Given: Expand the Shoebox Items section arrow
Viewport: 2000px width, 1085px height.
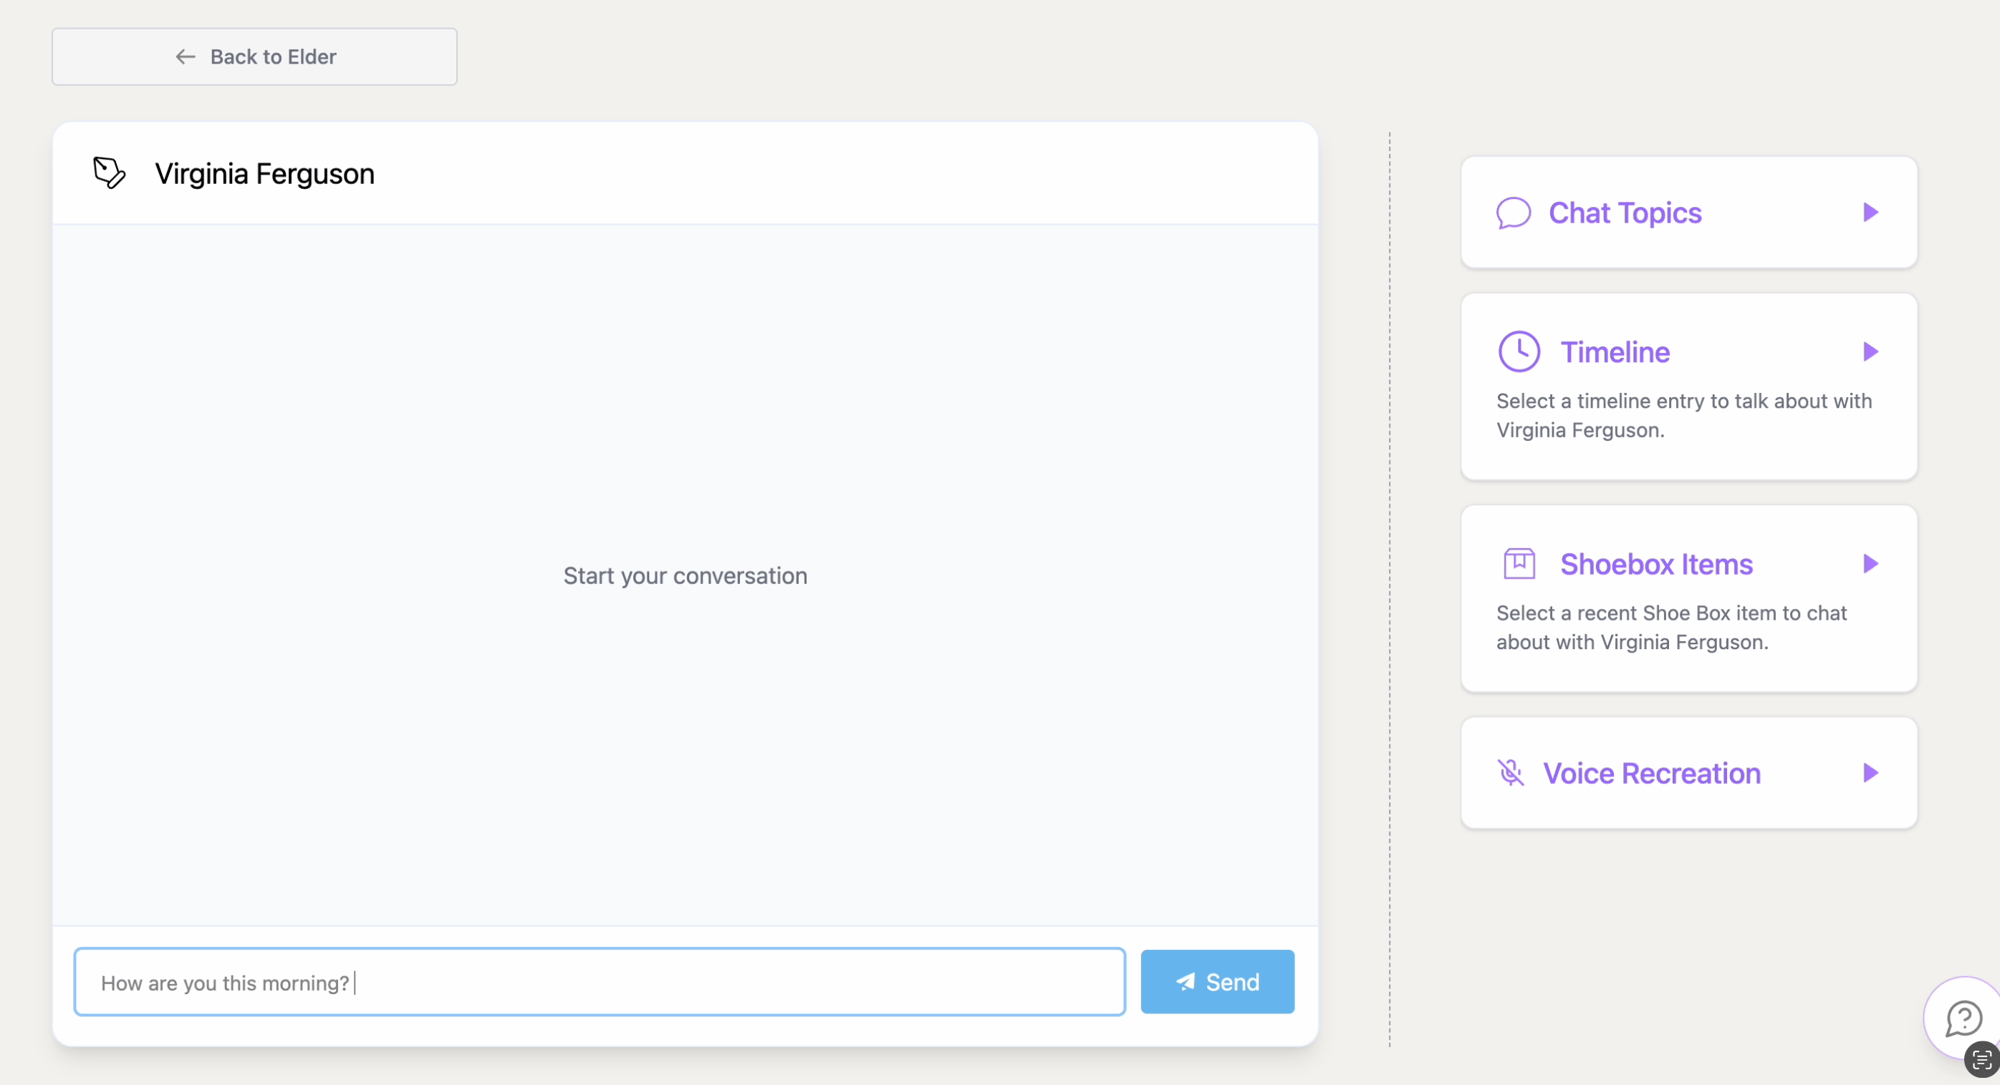Looking at the screenshot, I should 1870,564.
